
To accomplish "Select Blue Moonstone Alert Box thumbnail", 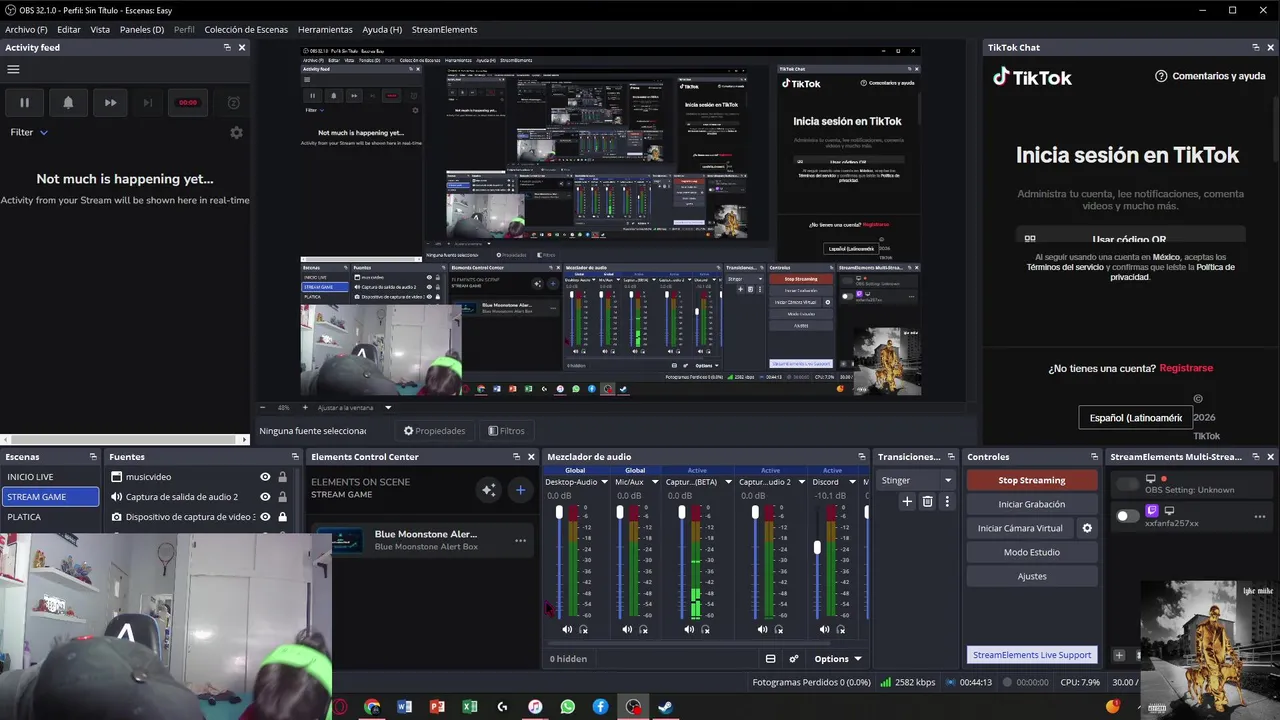I will click(x=346, y=541).
